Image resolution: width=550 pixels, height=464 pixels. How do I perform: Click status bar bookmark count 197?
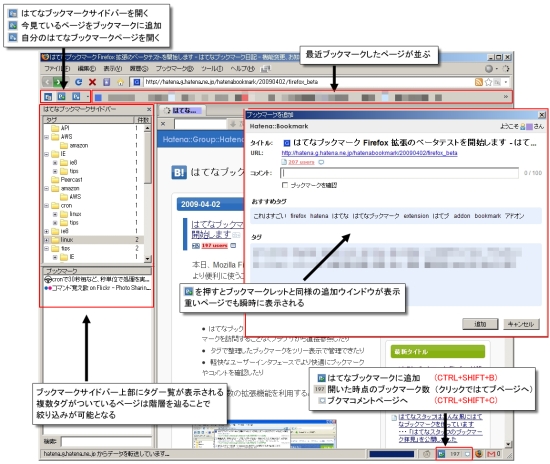pyautogui.click(x=455, y=454)
